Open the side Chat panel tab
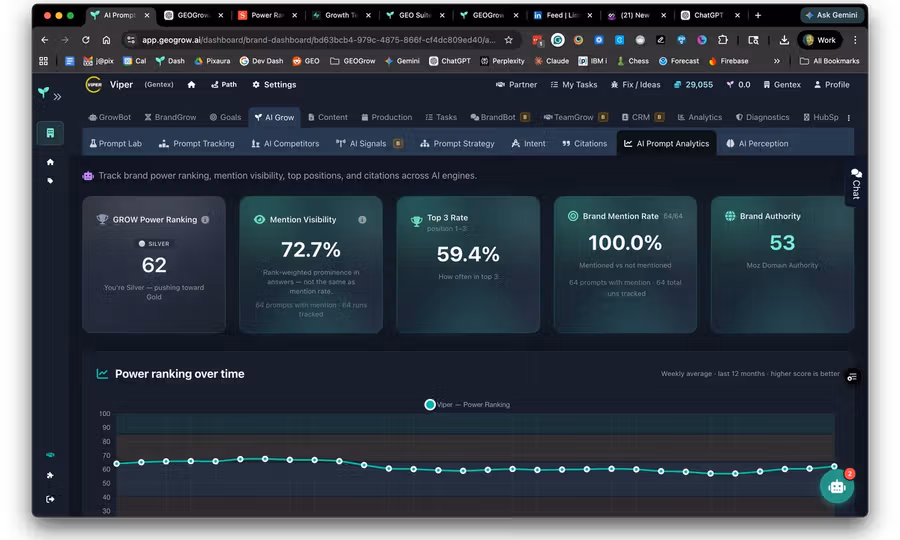This screenshot has width=900, height=540. click(x=856, y=184)
